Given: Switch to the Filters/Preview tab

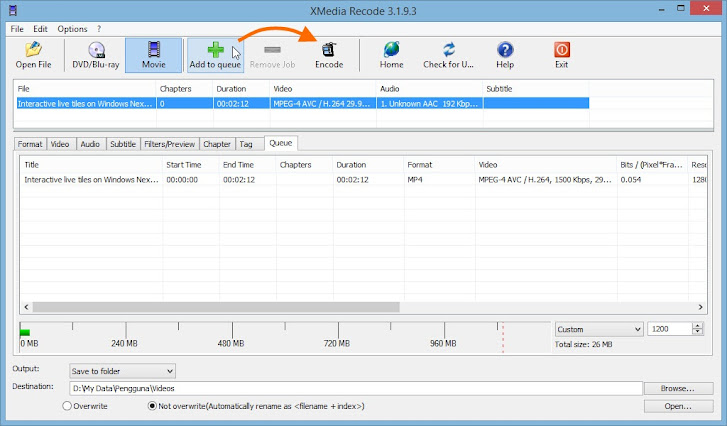Looking at the screenshot, I should pyautogui.click(x=170, y=144).
